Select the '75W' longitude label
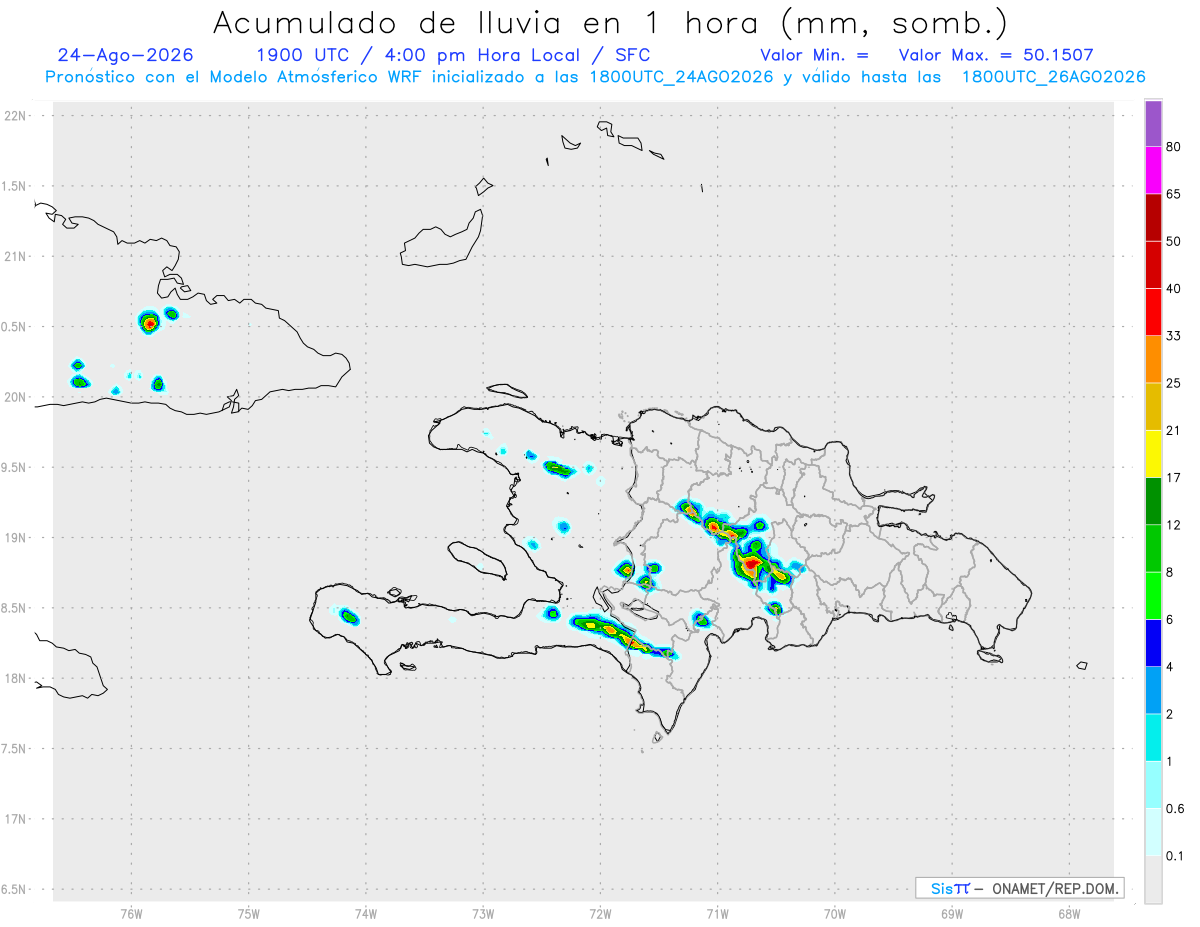The width and height of the screenshot is (1200, 927). [249, 913]
